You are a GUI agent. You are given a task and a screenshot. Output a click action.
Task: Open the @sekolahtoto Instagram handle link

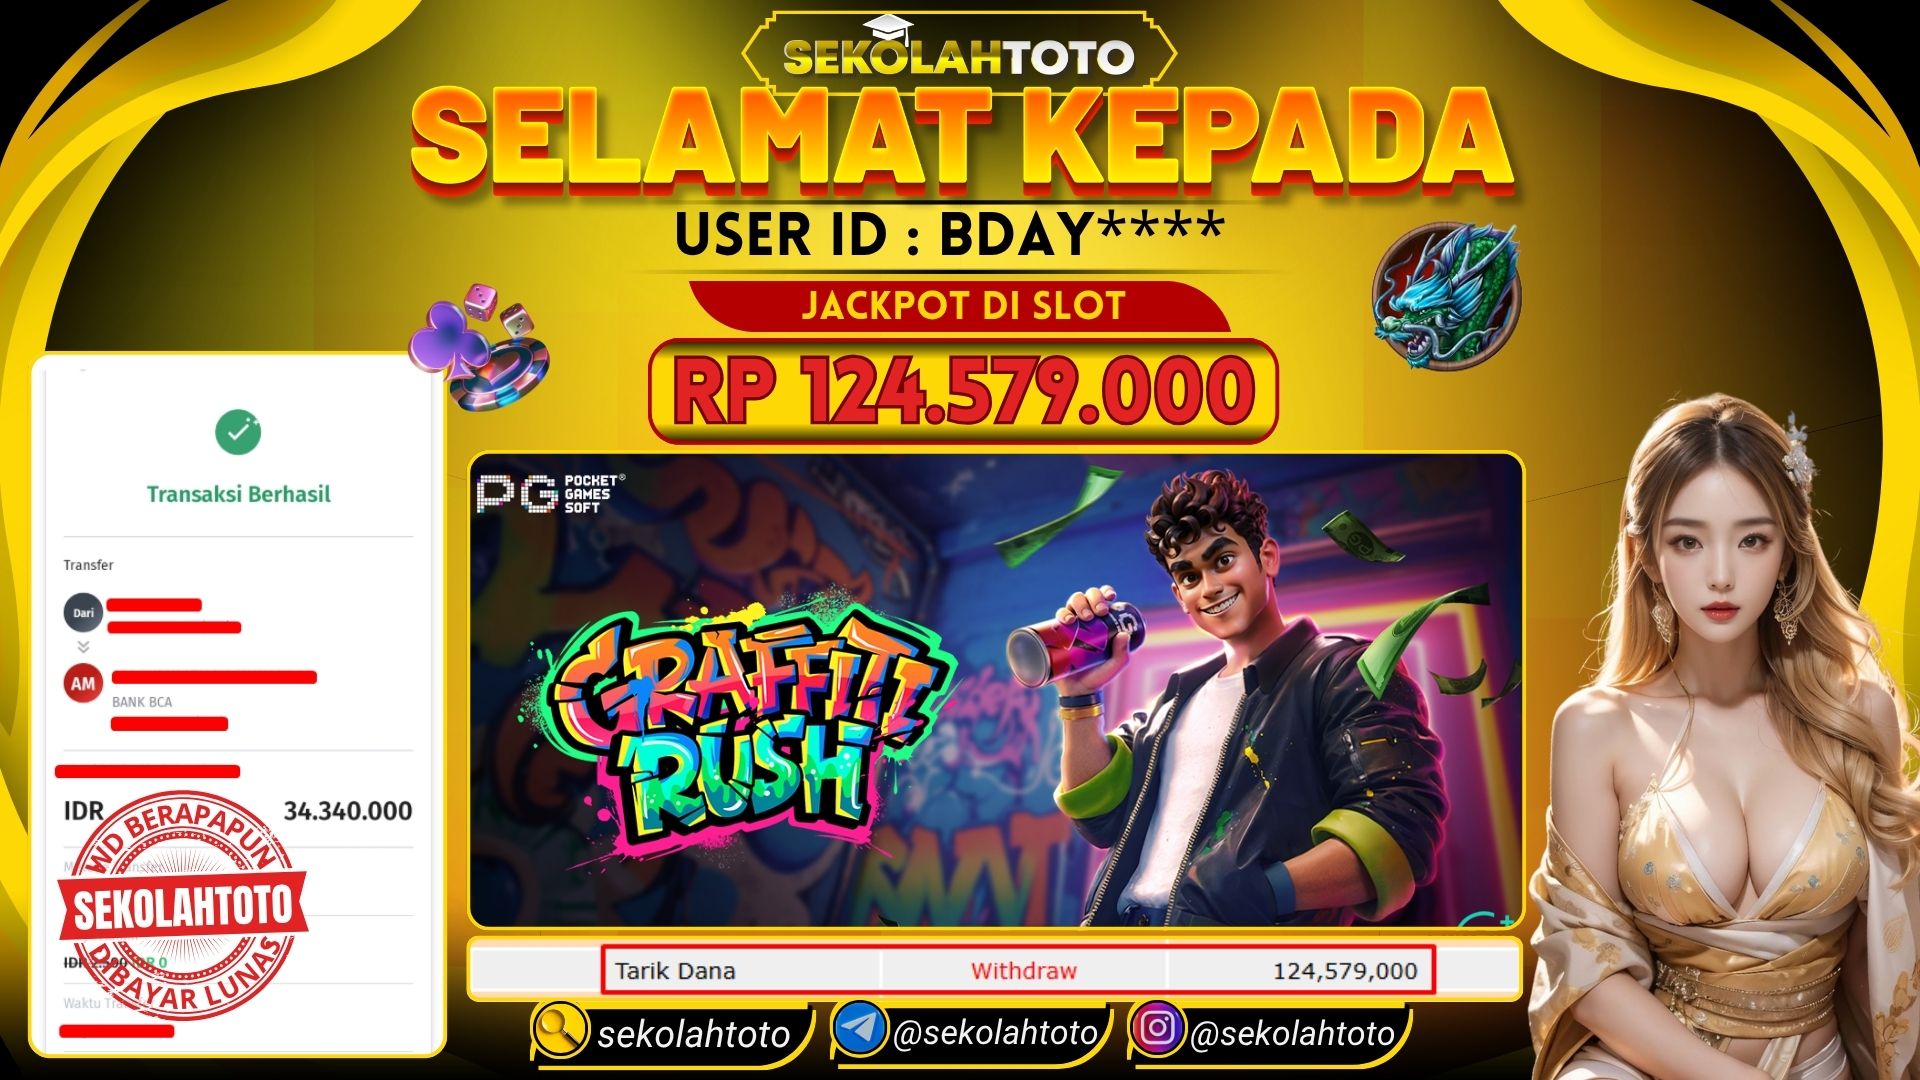[x=1292, y=1032]
